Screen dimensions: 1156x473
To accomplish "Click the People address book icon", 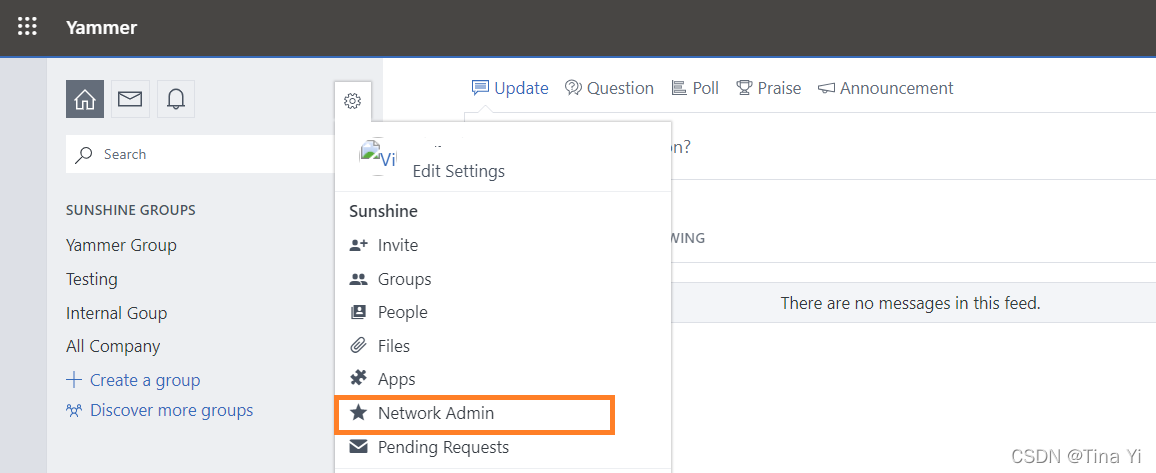I will pyautogui.click(x=358, y=312).
